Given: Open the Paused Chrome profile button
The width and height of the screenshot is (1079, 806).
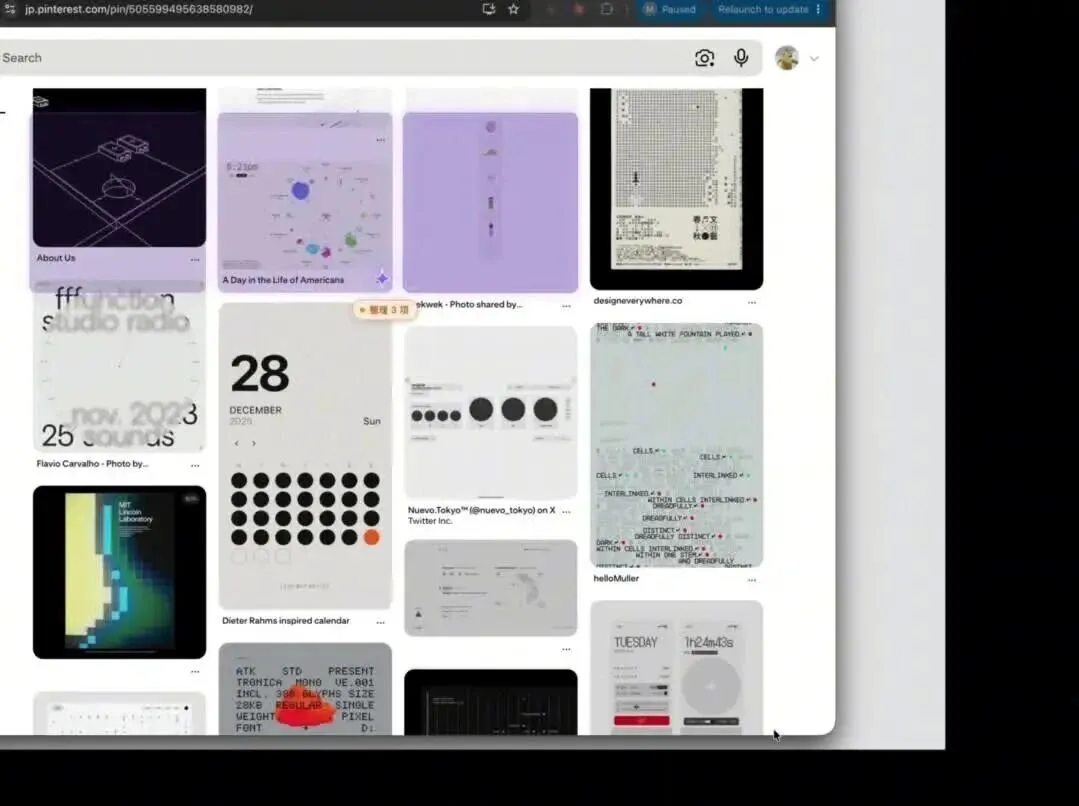Looking at the screenshot, I should [x=670, y=9].
